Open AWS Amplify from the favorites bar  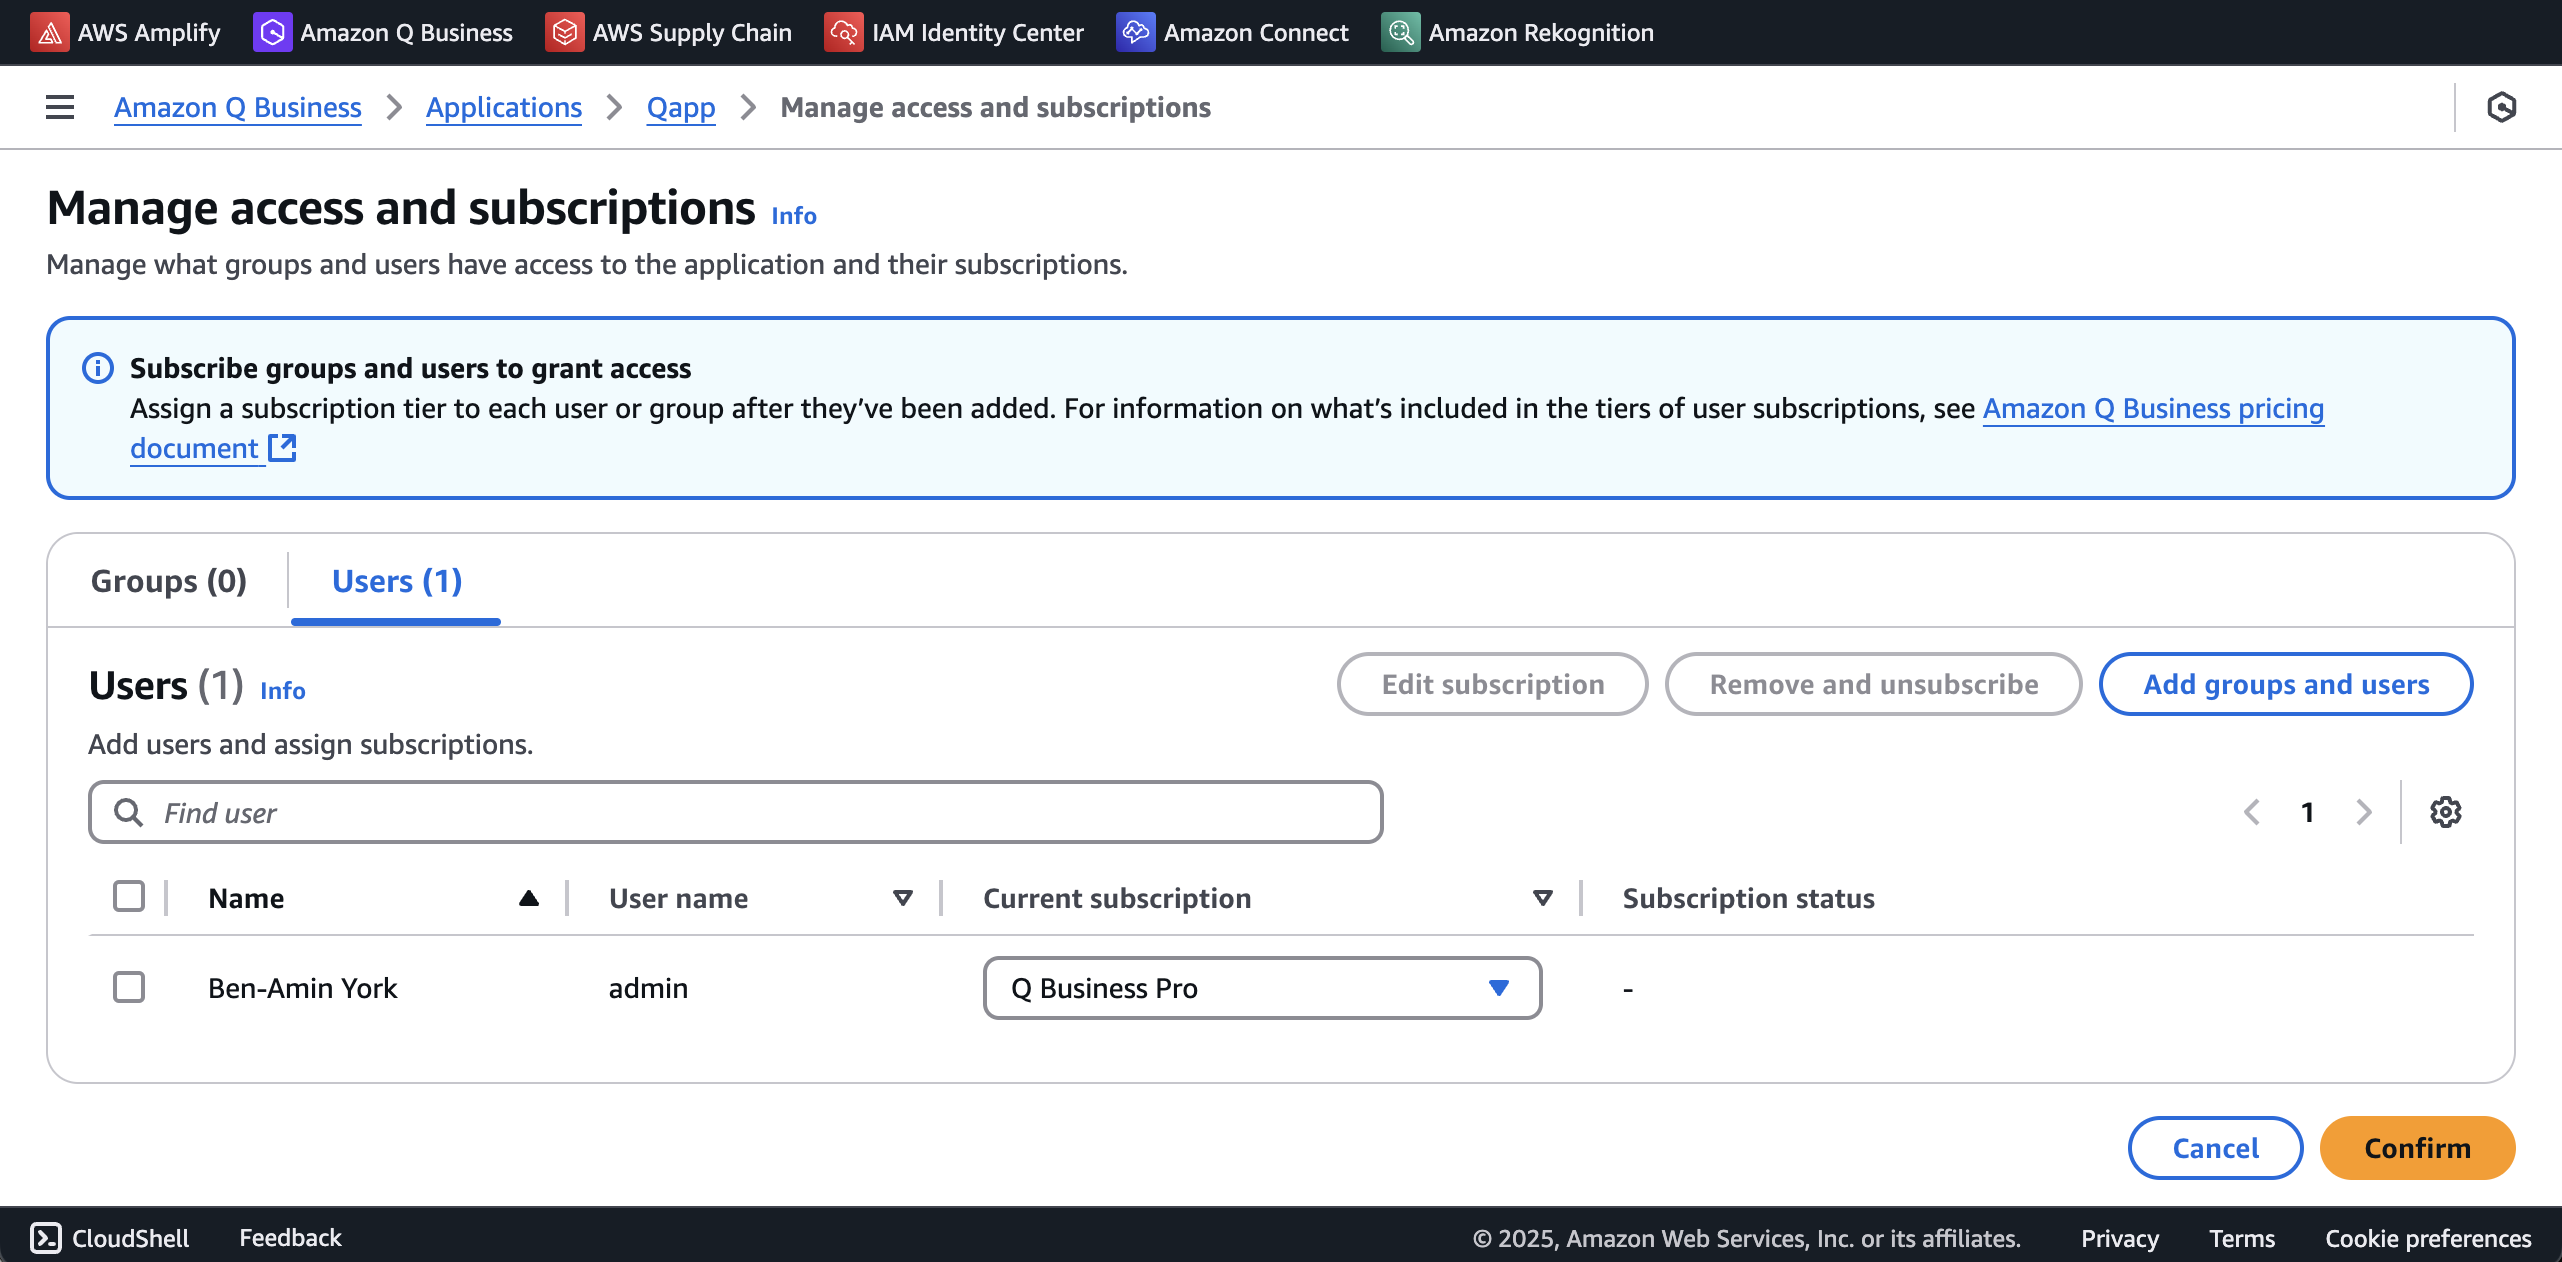pyautogui.click(x=125, y=31)
